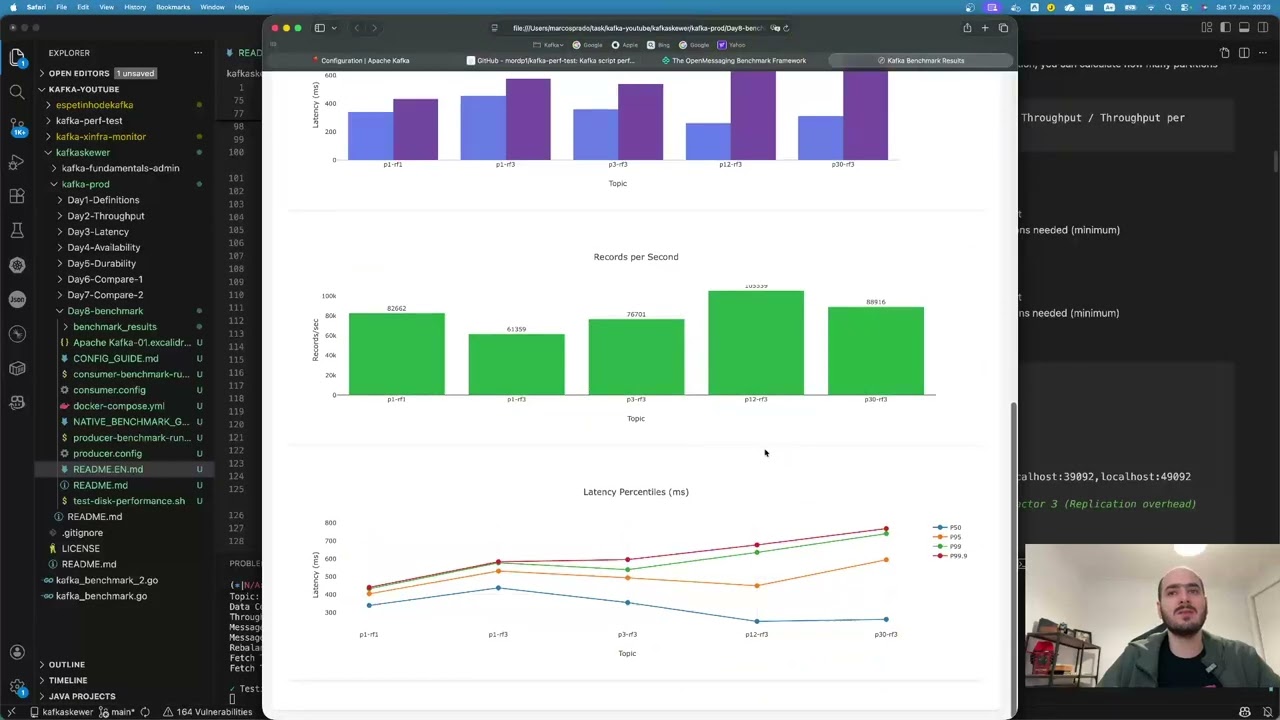
Task: Click p12-rf3 green bar in Records per Second
Action: tap(756, 343)
